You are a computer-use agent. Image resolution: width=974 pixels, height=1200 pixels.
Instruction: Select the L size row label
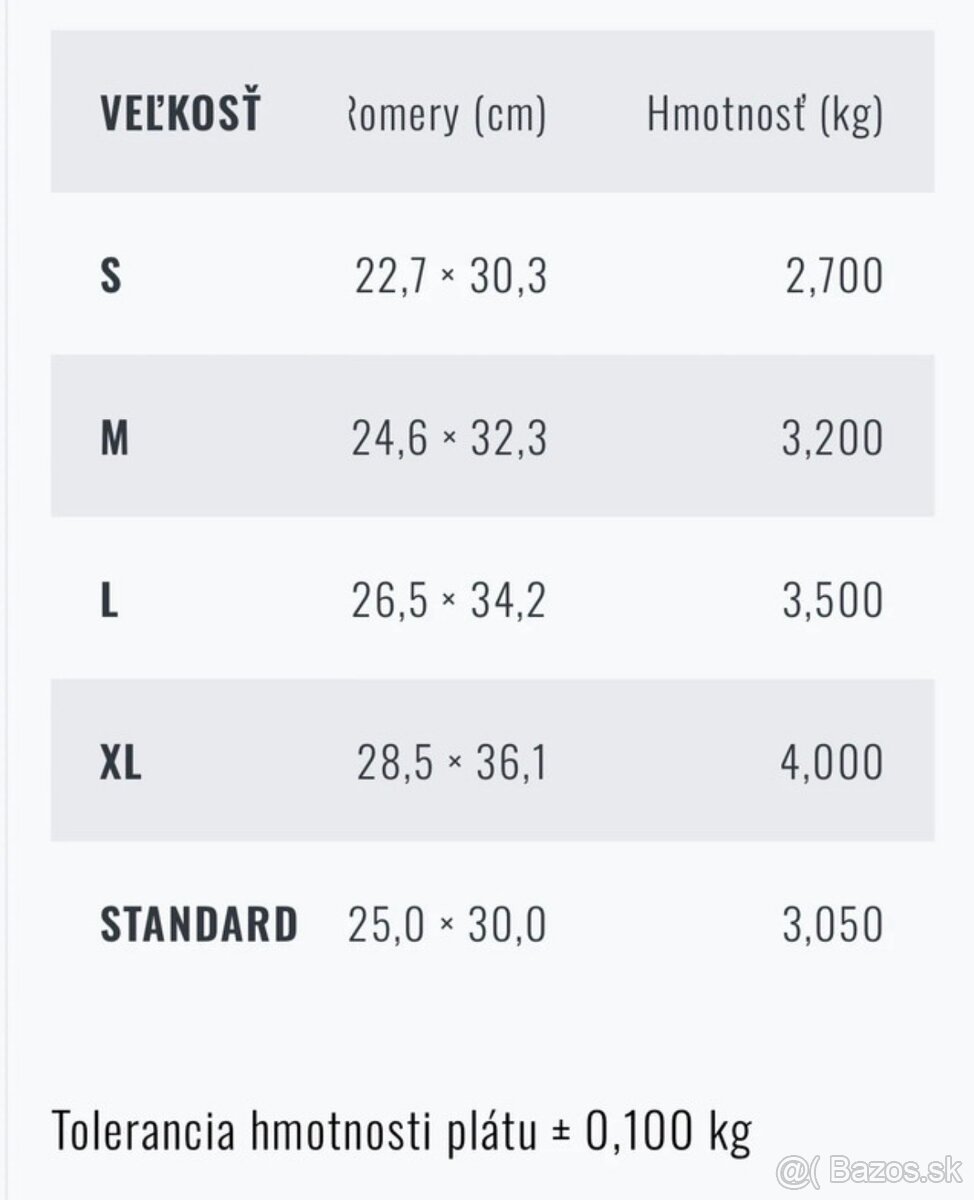110,600
